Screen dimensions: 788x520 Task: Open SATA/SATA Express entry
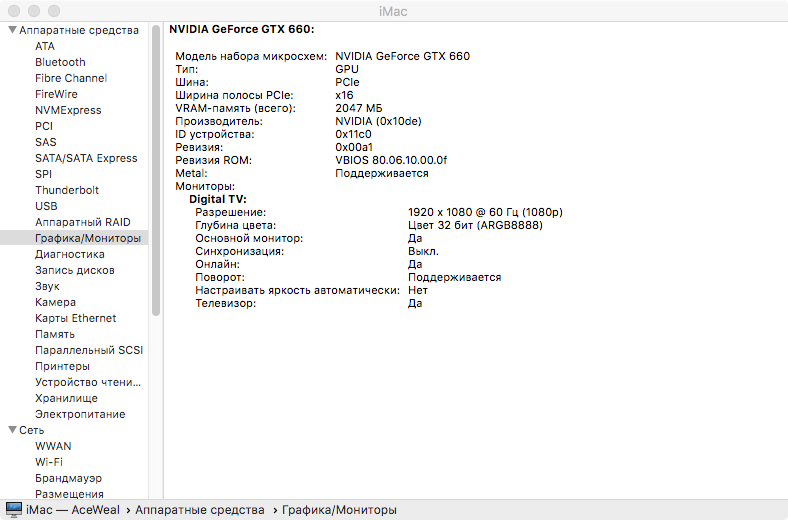(86, 158)
